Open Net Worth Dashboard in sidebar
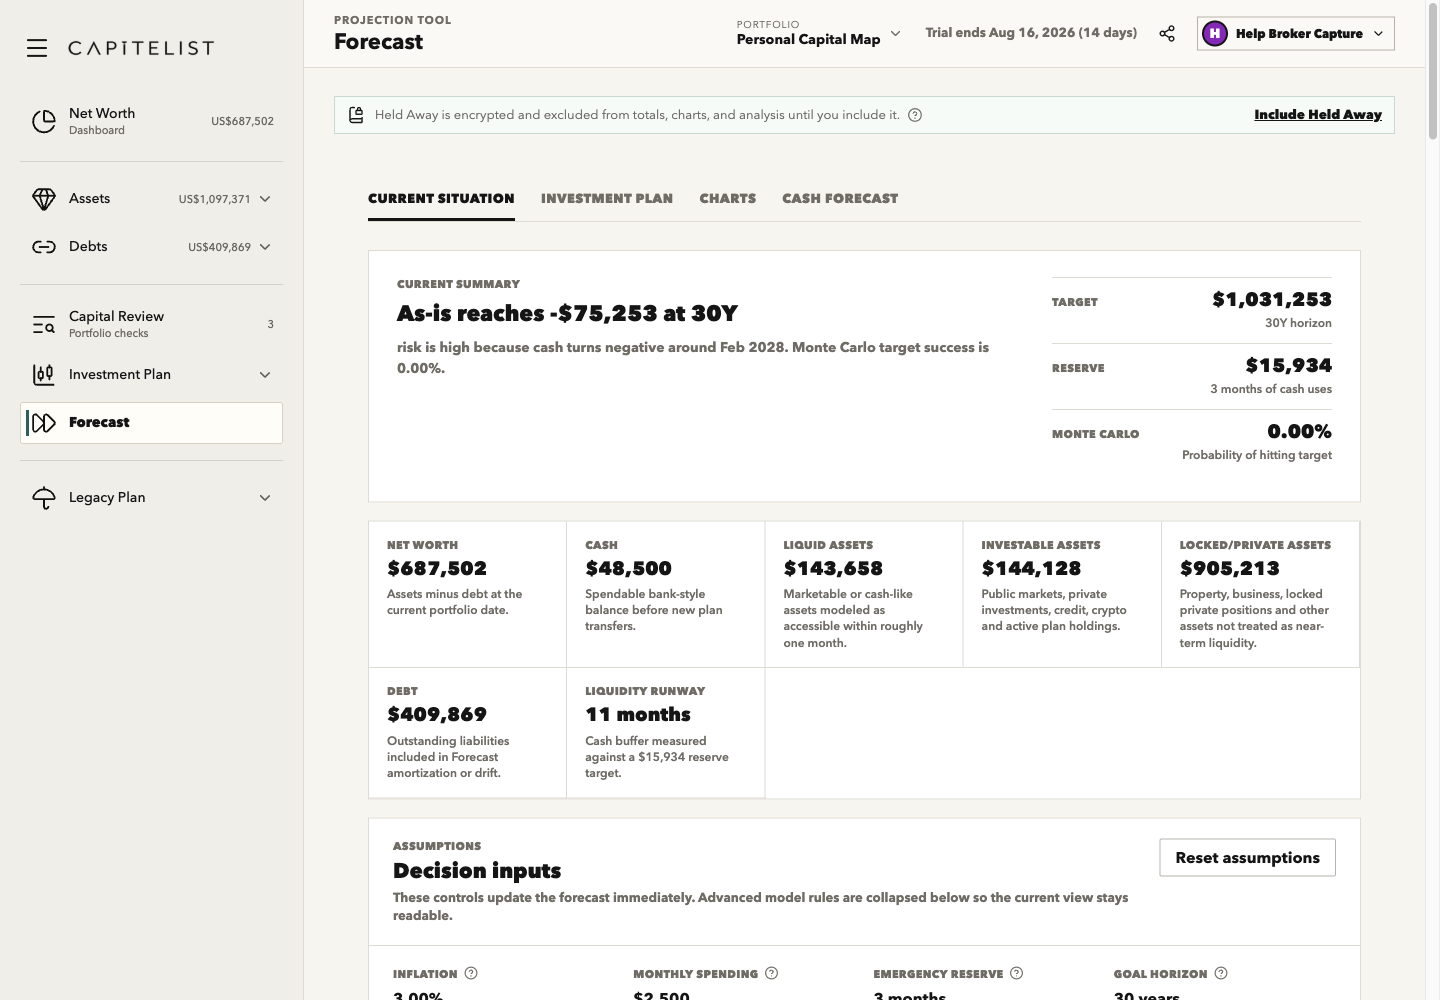 click(151, 121)
